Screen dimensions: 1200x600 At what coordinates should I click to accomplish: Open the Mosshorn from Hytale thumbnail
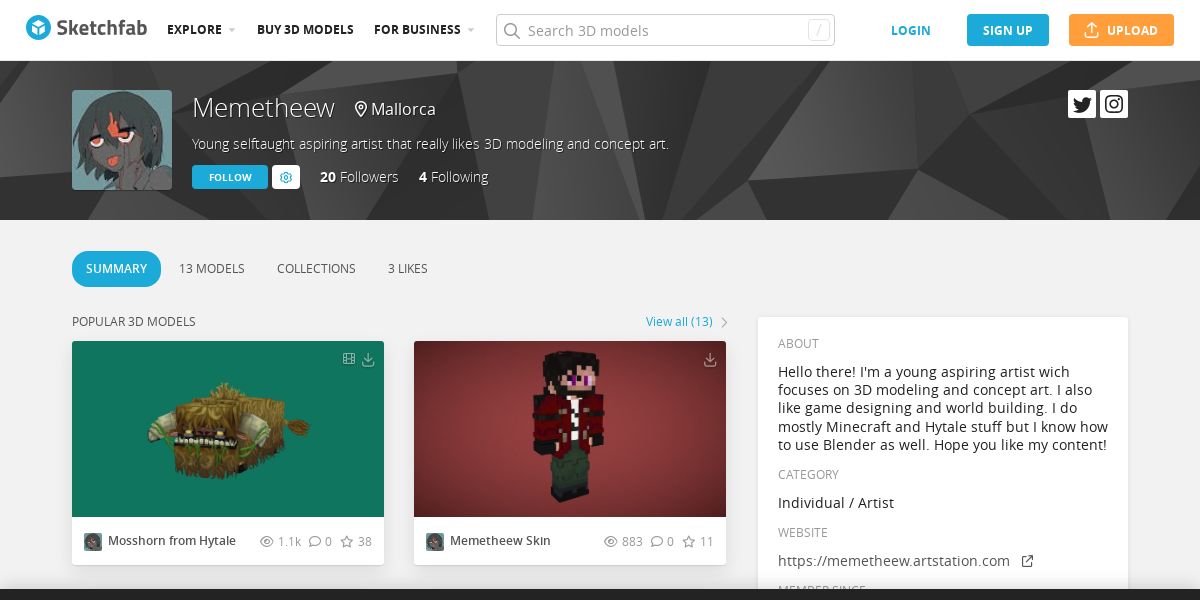tap(228, 429)
